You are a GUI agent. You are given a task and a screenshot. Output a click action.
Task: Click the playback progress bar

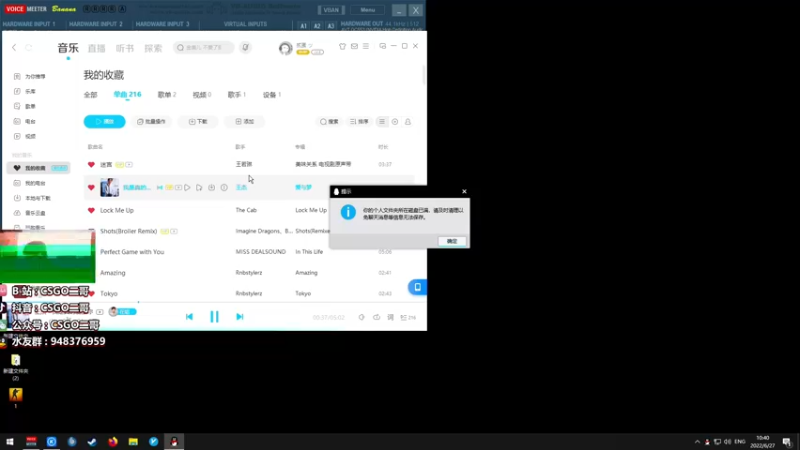click(x=214, y=303)
